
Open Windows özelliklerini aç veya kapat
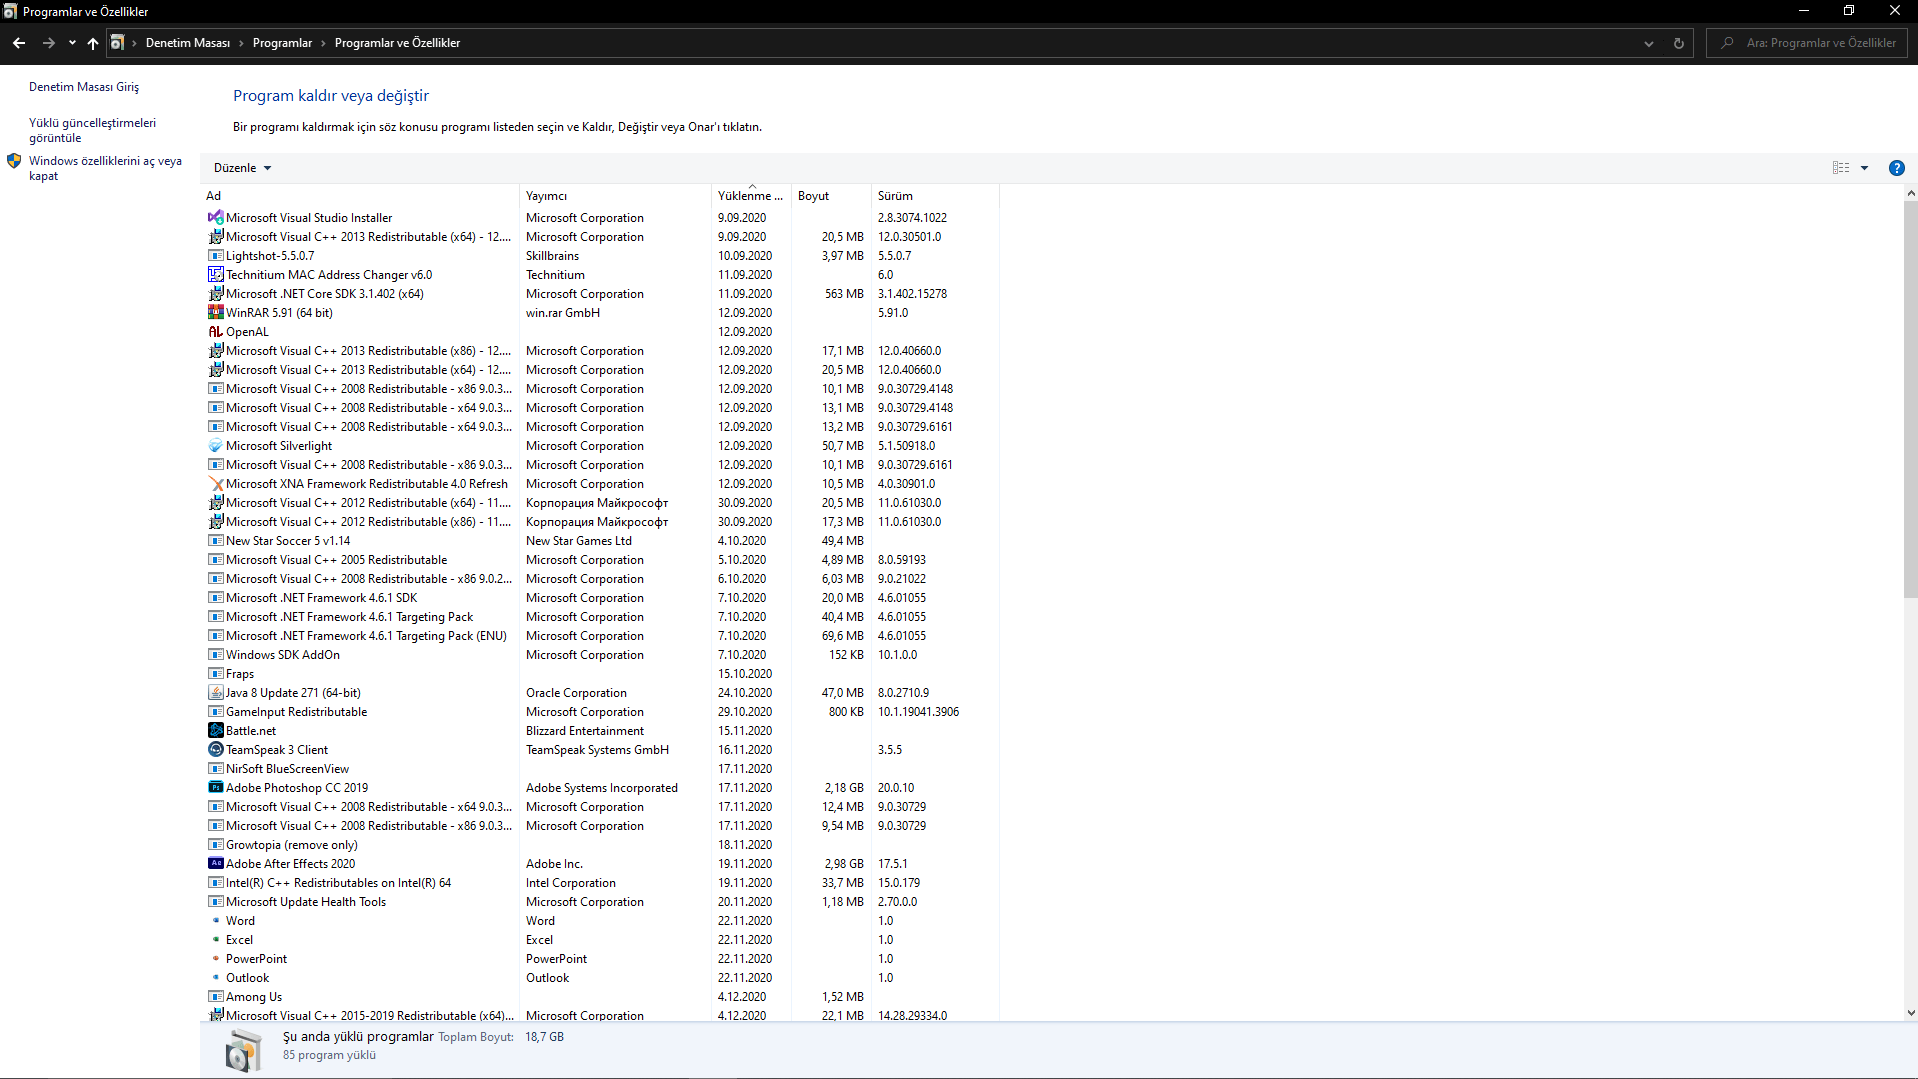click(105, 168)
